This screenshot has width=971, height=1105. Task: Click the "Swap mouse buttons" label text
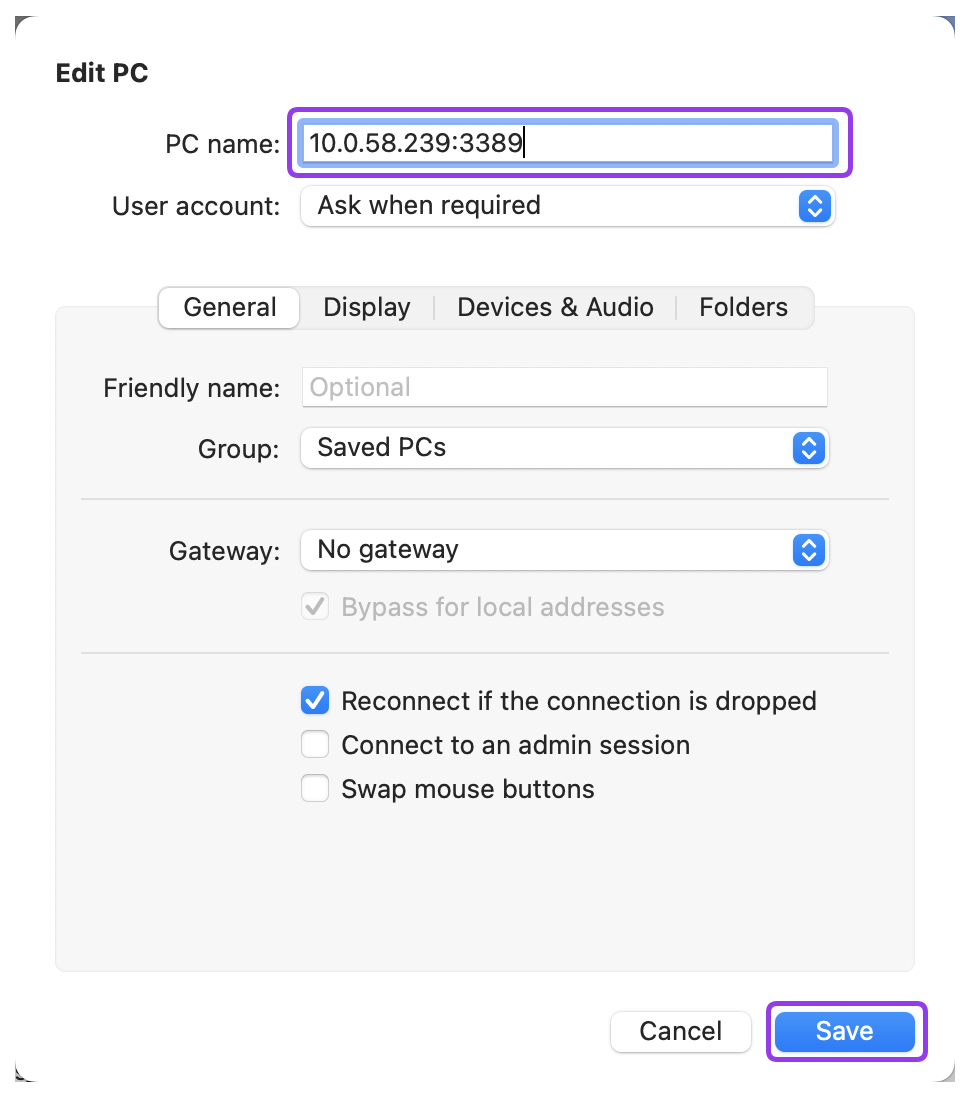(467, 788)
